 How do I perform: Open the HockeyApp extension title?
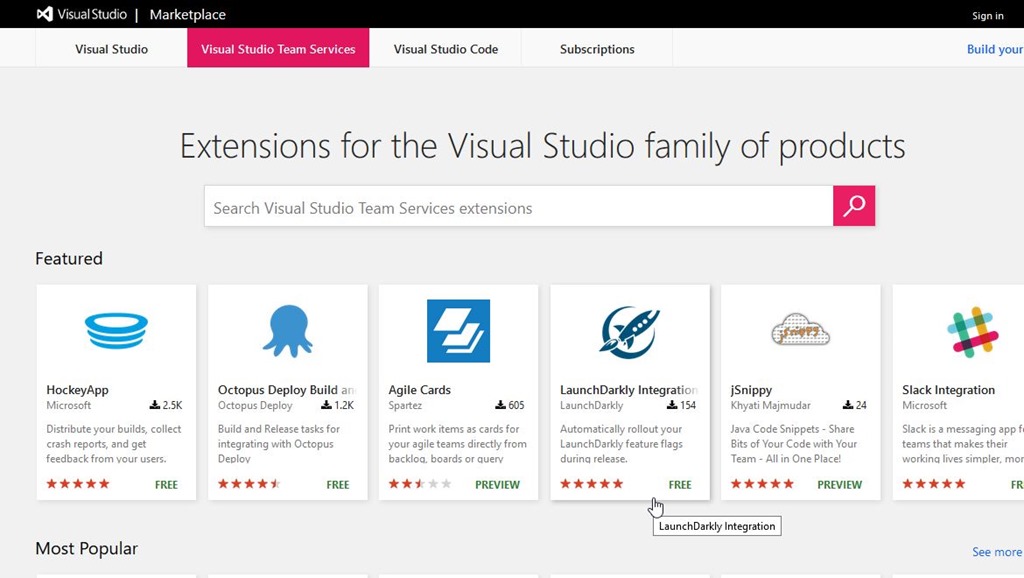point(77,390)
